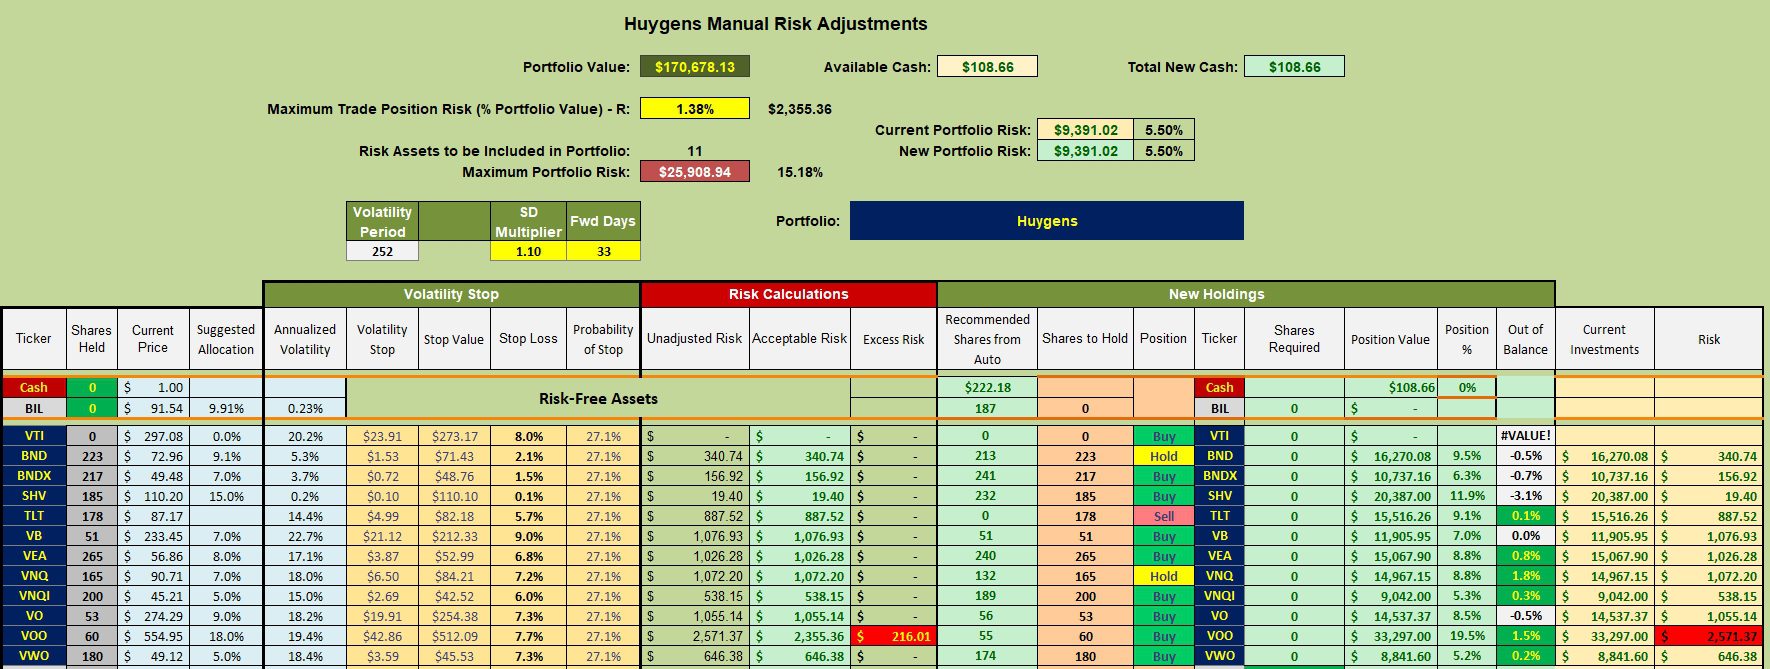Click the Current Portfolio Risk $9,391.02 value
Viewport: 1770px width, 669px height.
click(x=1085, y=130)
